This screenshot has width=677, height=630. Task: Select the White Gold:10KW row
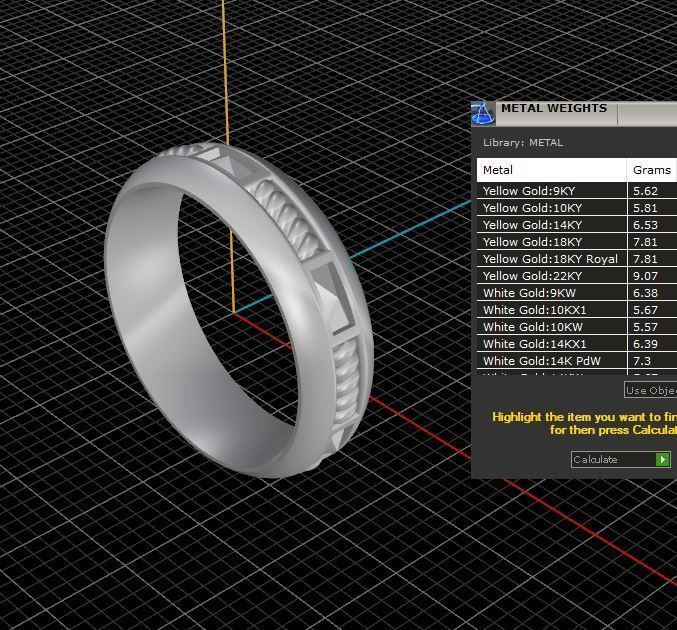tap(577, 327)
